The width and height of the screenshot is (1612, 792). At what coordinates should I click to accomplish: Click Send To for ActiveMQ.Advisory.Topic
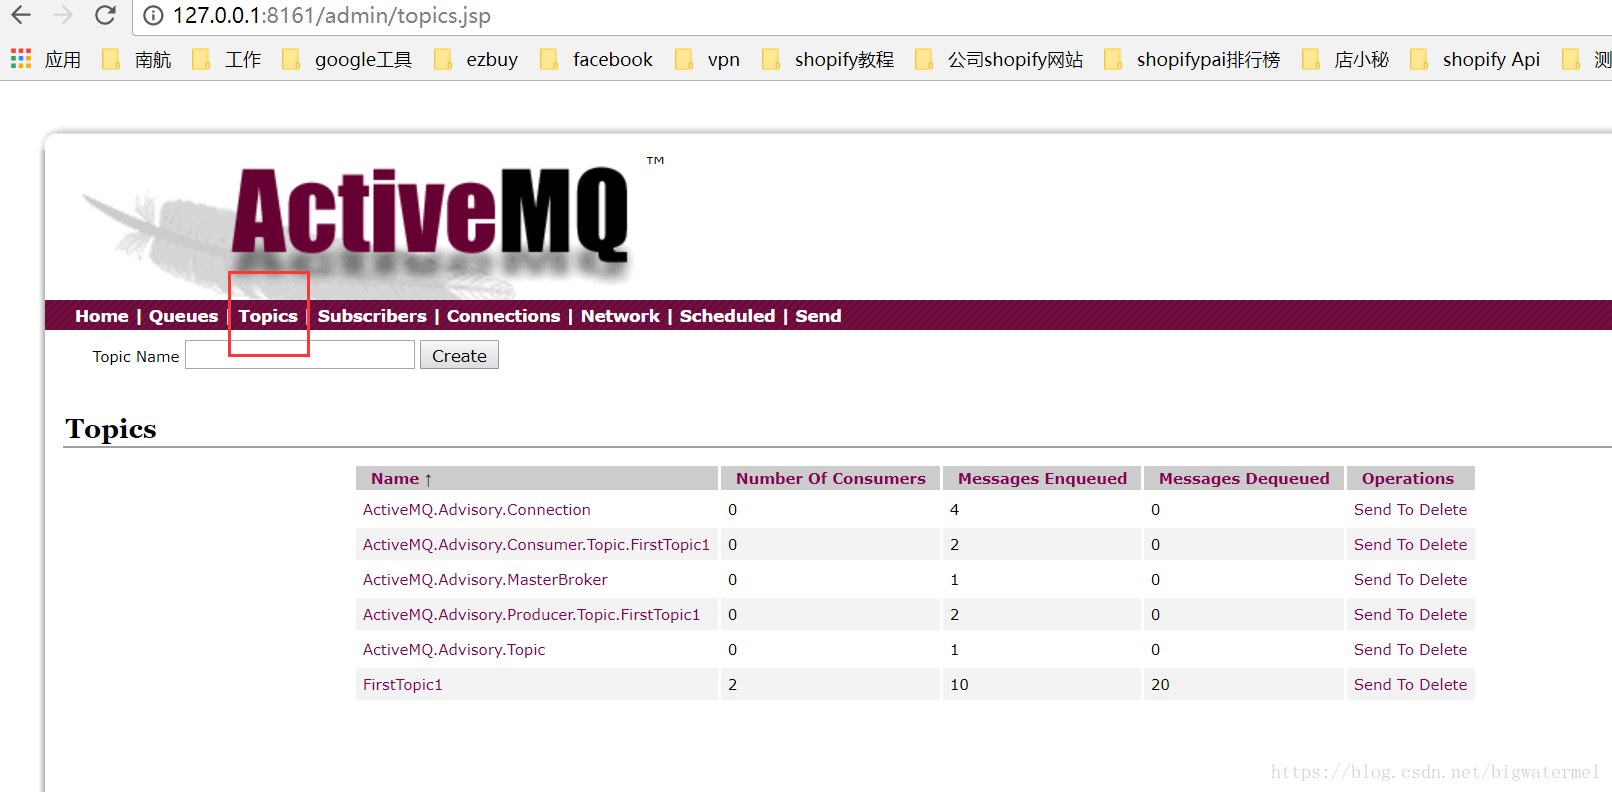[x=1384, y=649]
